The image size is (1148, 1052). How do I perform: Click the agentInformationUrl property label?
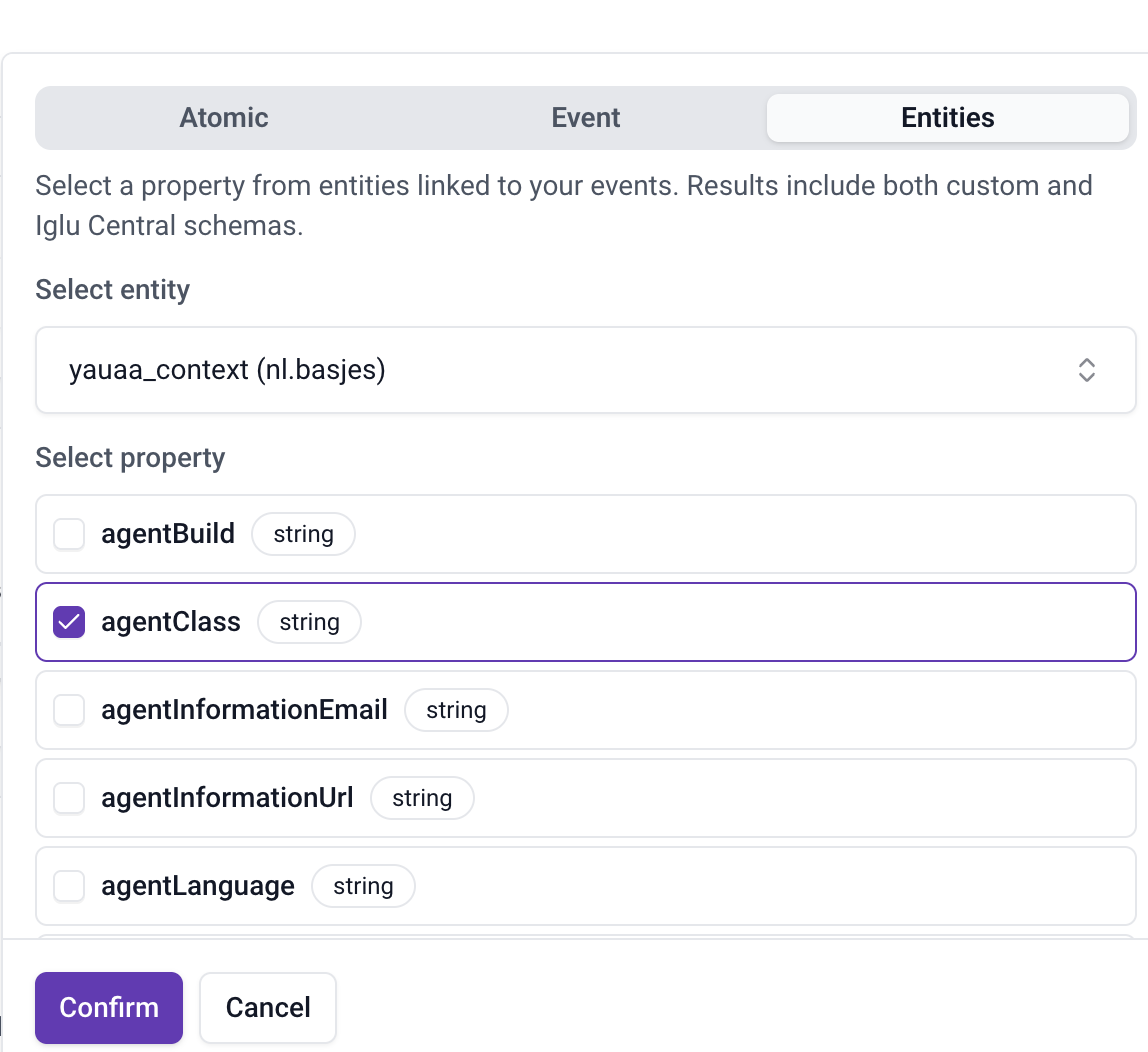(x=227, y=798)
